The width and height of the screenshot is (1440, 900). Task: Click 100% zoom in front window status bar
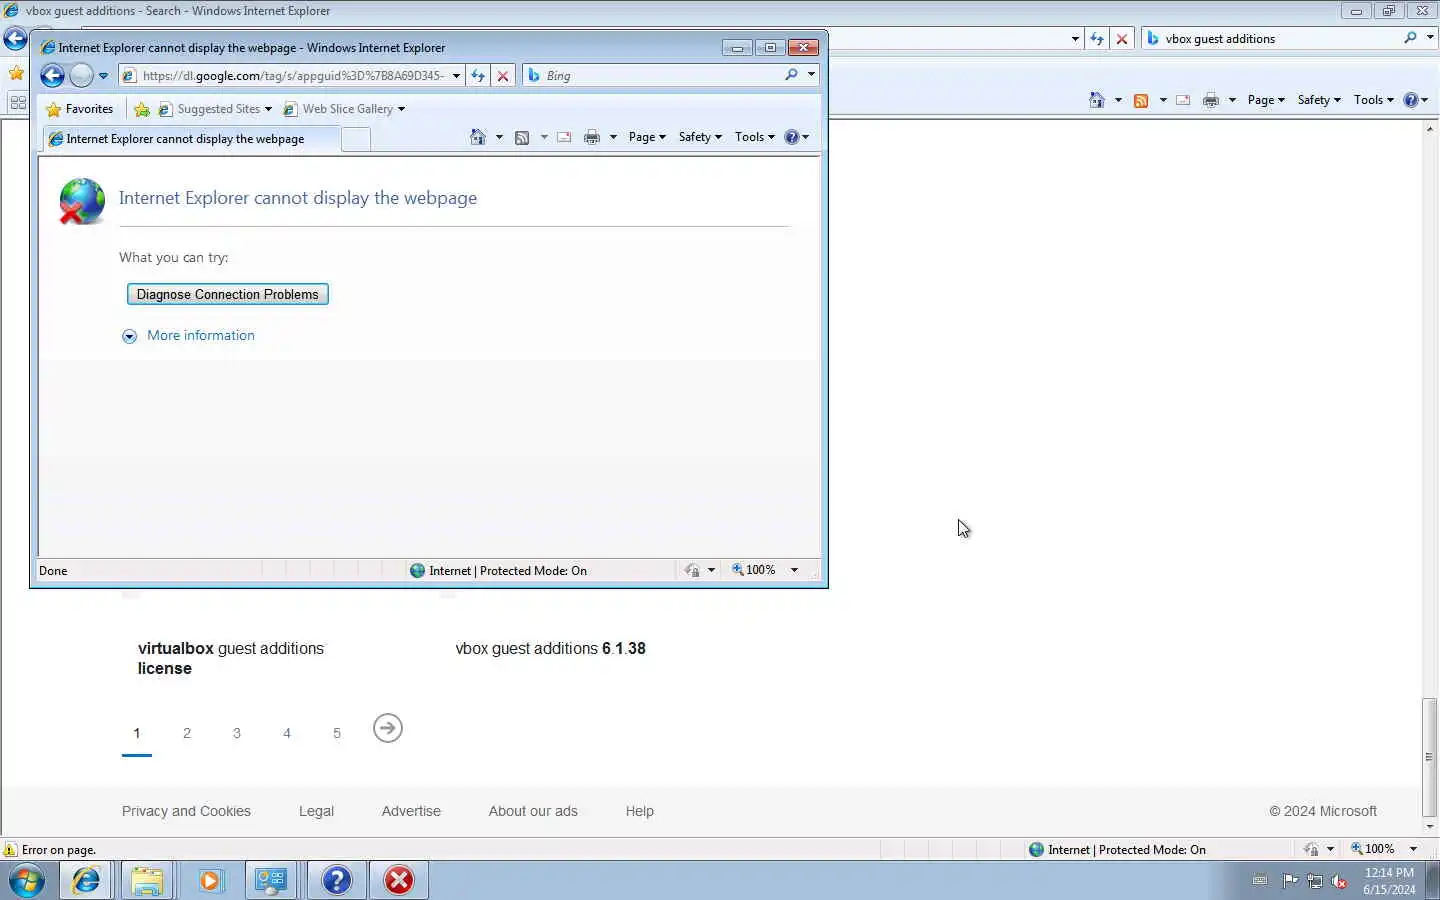(x=754, y=570)
